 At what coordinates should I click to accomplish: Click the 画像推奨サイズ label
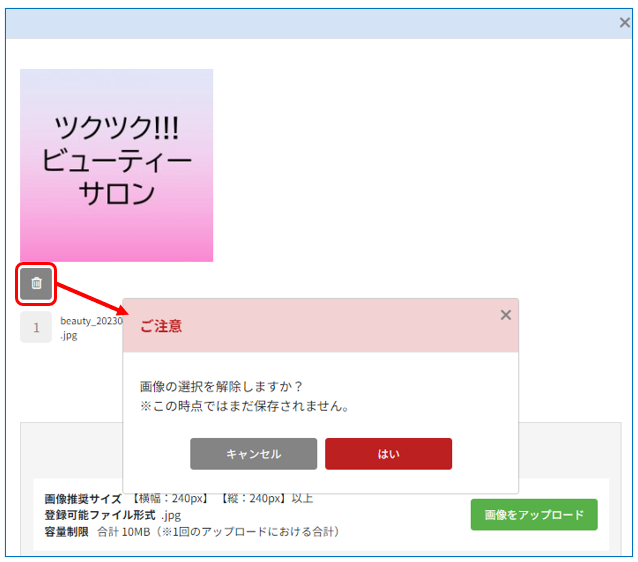(x=83, y=499)
